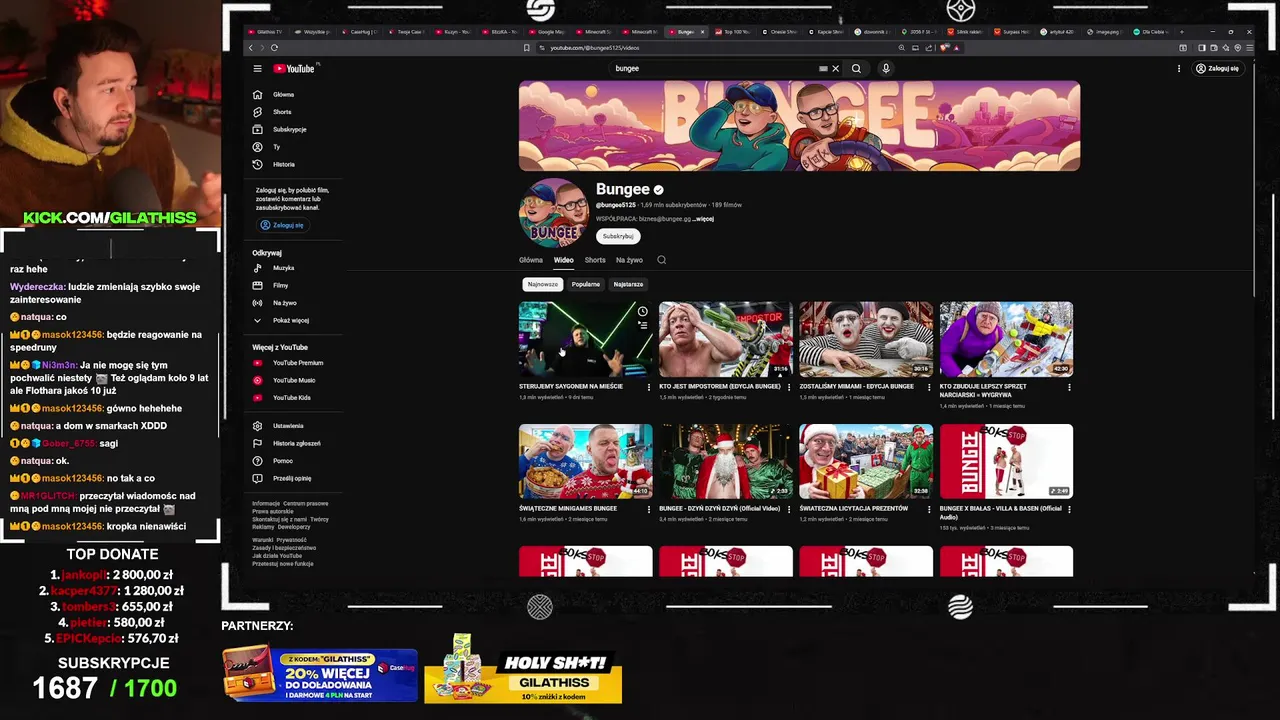Open Shorts in the left sidebar
Image resolution: width=1280 pixels, height=720 pixels.
(283, 112)
